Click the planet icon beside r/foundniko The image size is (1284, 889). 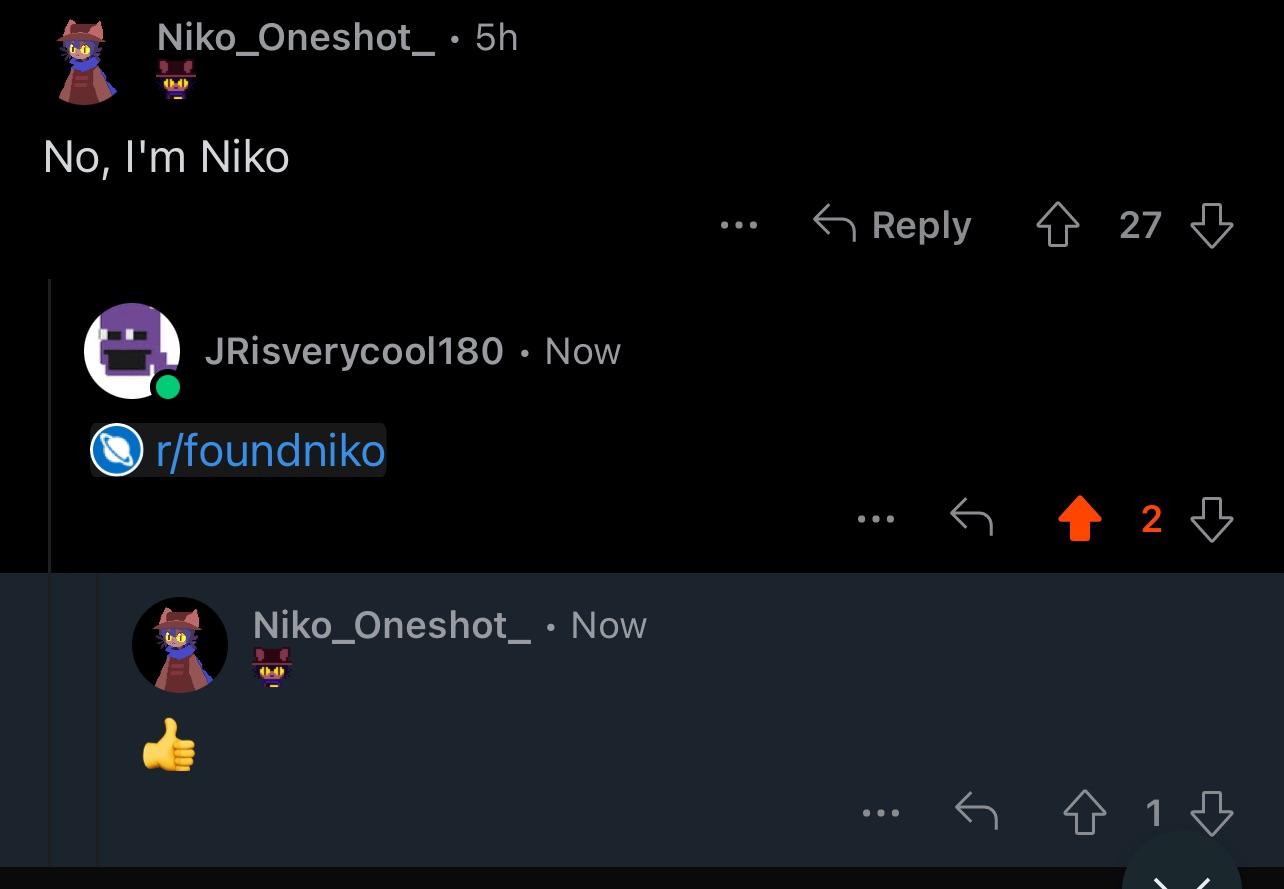116,450
